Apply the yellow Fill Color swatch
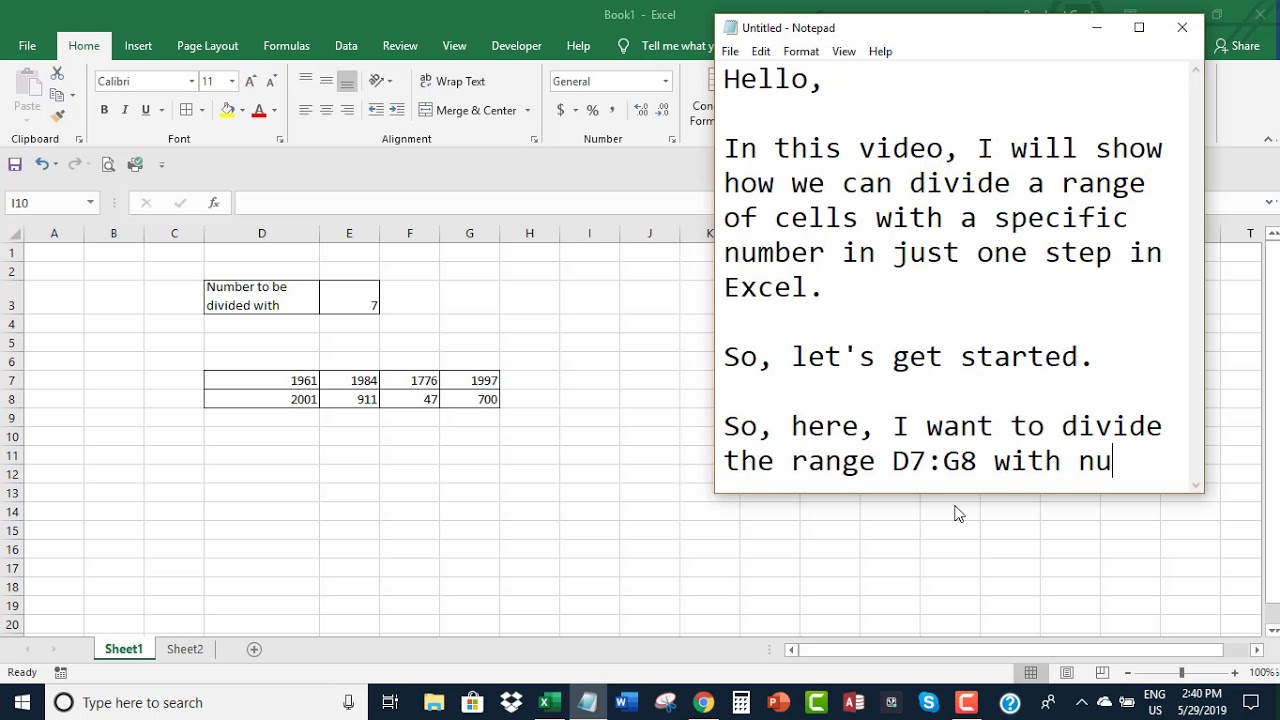The image size is (1280, 720). pos(228,110)
